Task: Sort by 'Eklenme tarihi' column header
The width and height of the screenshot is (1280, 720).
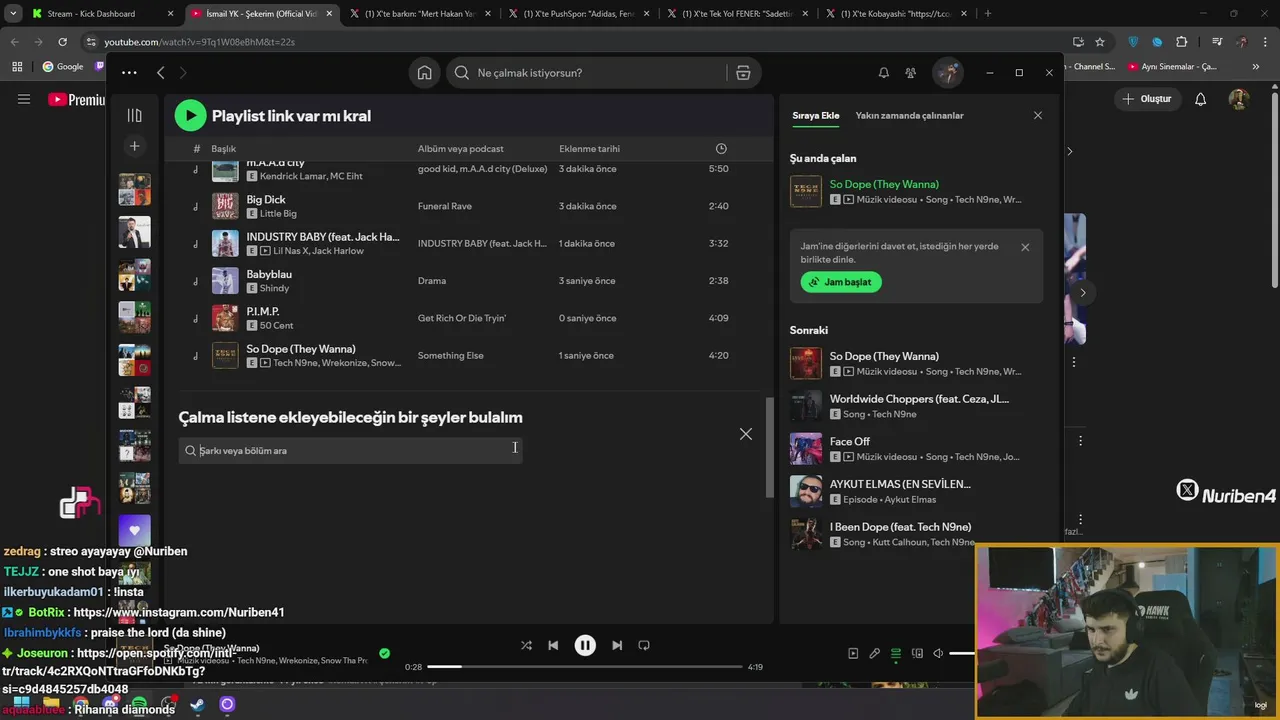Action: pos(589,149)
